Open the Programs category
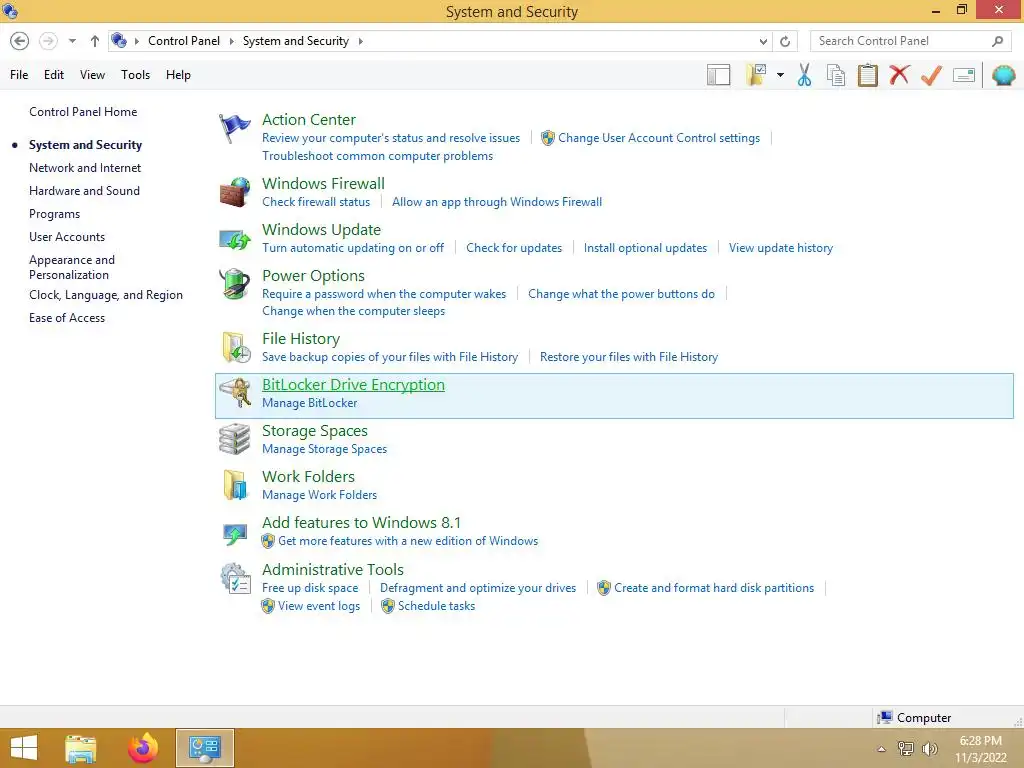The width and height of the screenshot is (1024, 768). tap(54, 214)
